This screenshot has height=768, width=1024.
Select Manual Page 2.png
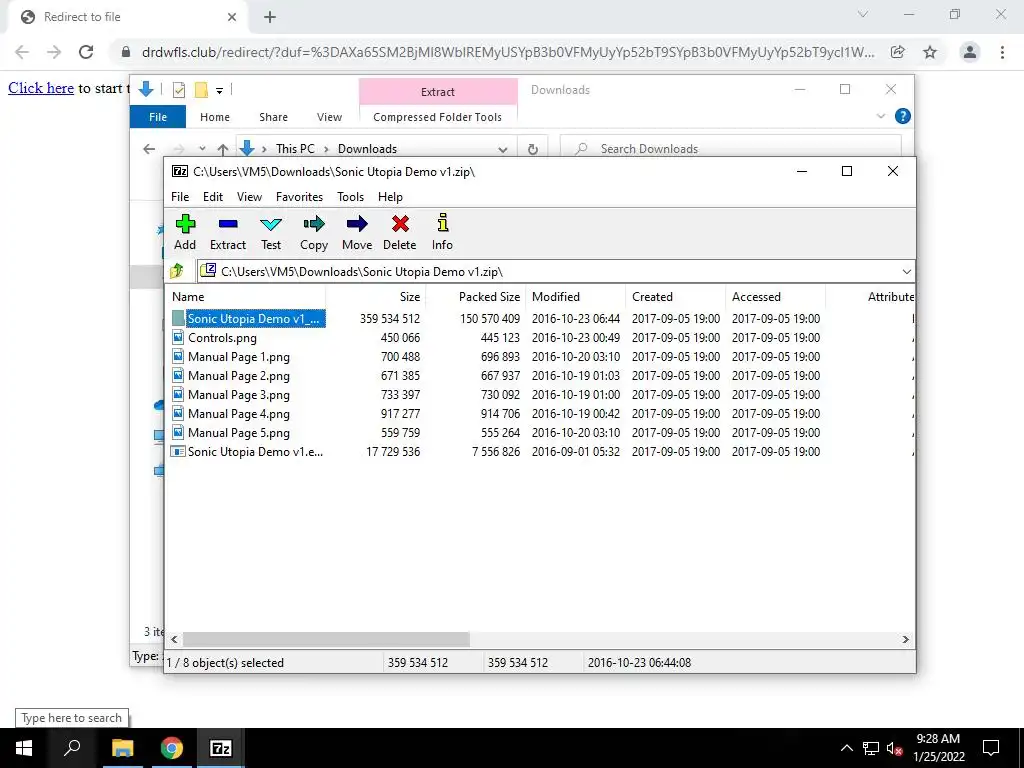238,376
